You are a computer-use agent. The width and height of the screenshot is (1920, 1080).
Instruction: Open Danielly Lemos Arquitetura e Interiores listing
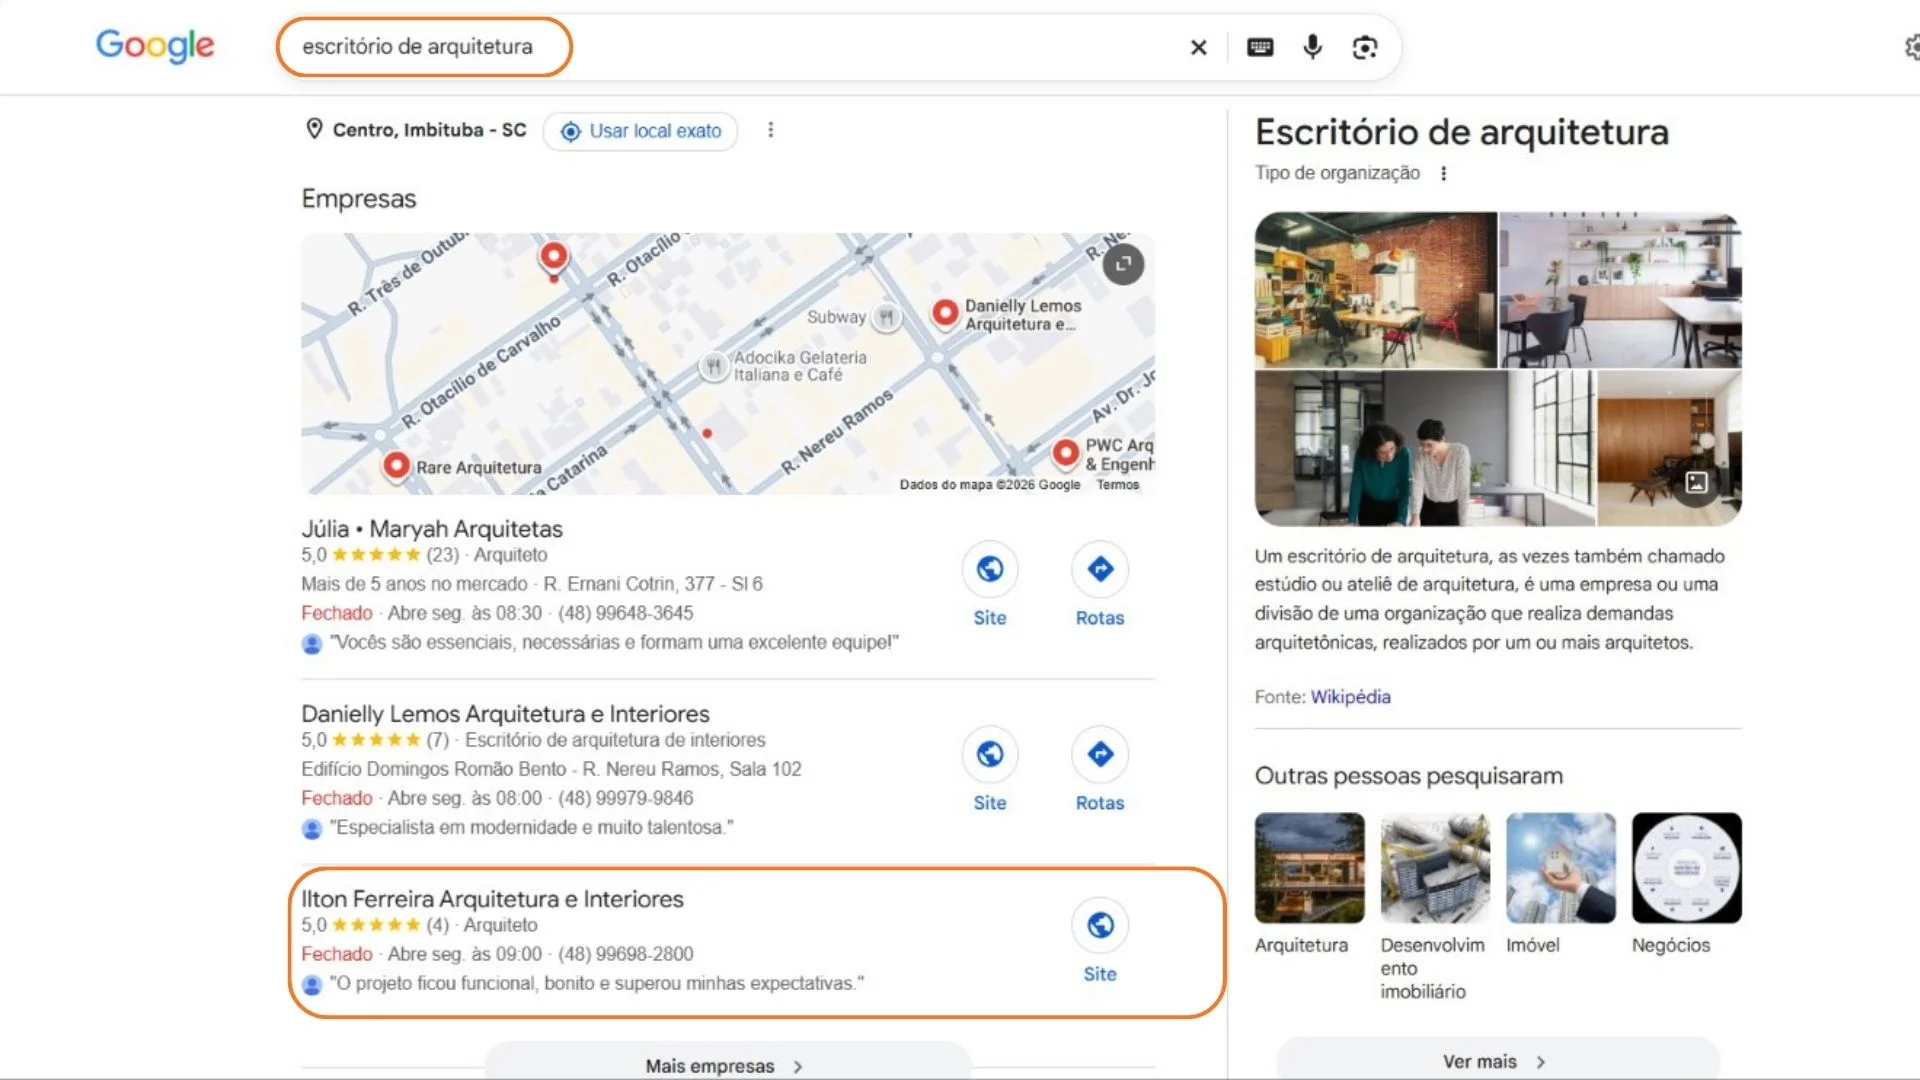505,714
